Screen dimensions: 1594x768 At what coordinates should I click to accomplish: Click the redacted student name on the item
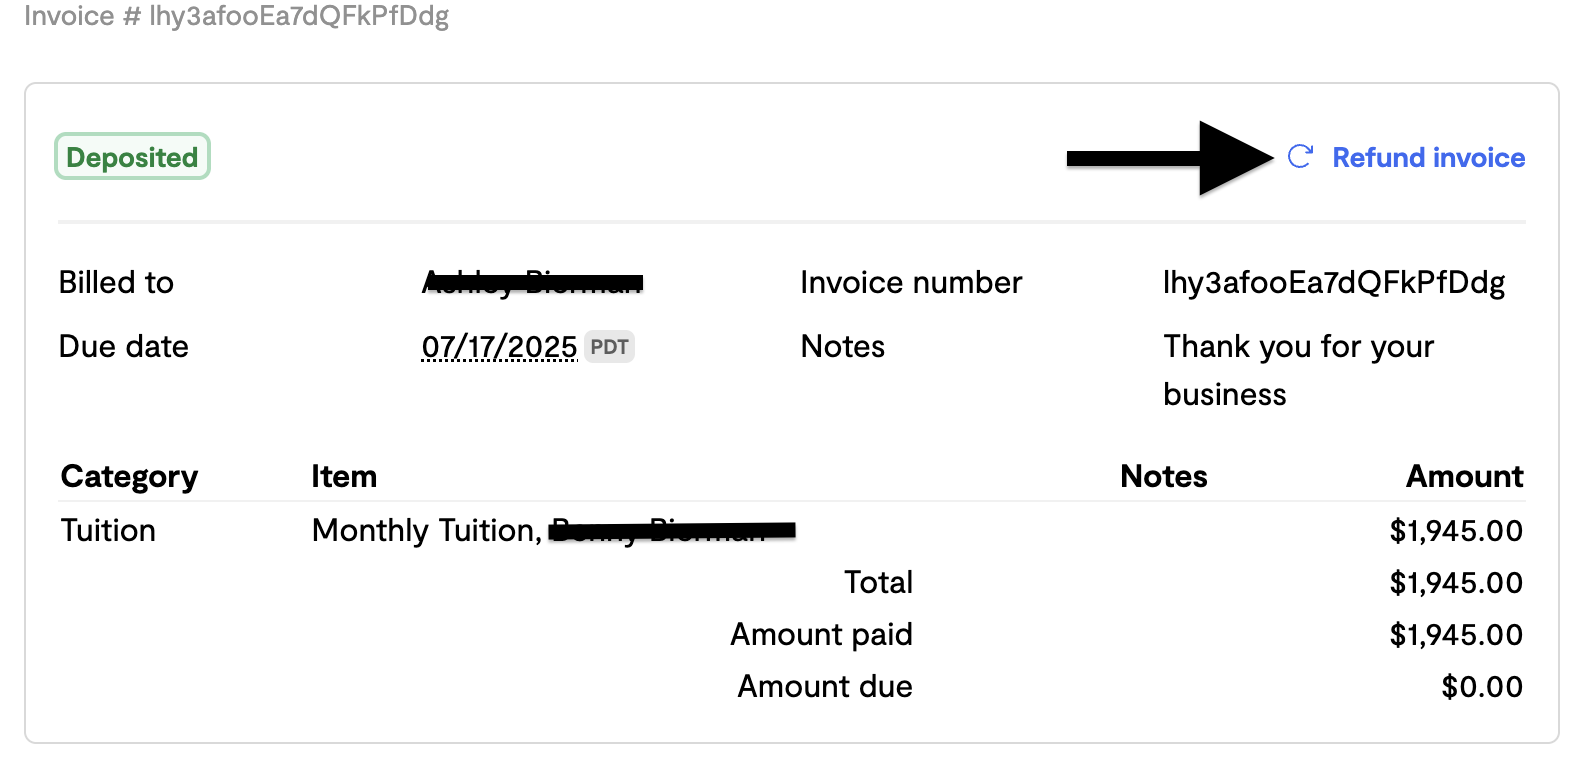(672, 530)
